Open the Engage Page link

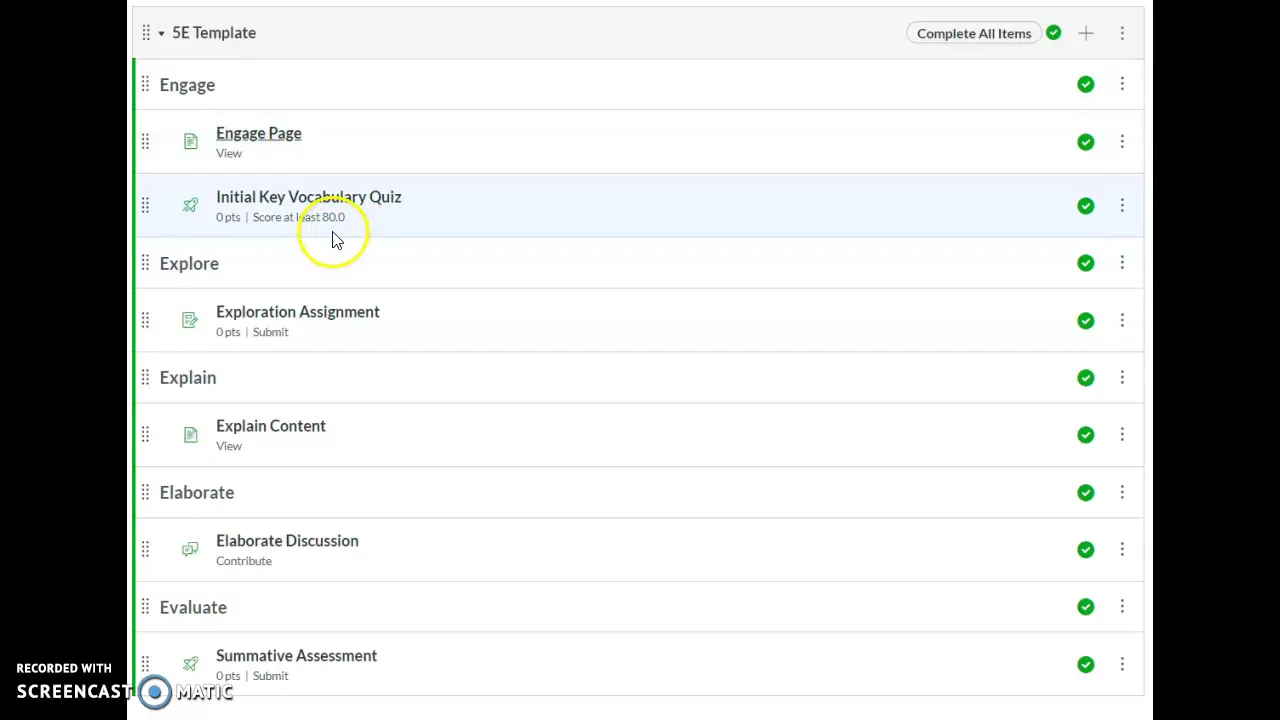258,133
